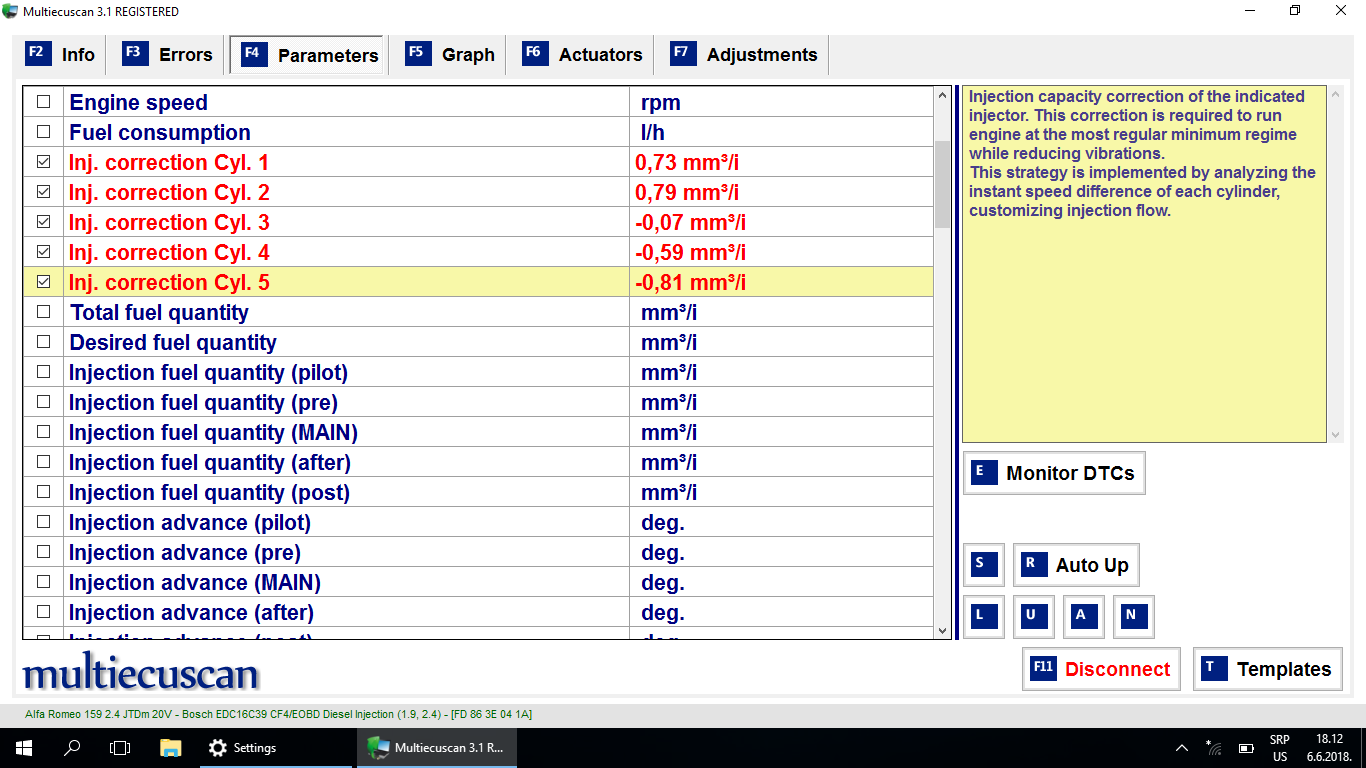Image resolution: width=1366 pixels, height=768 pixels.
Task: Click the parameter list scrollbar thumb
Action: click(x=942, y=184)
